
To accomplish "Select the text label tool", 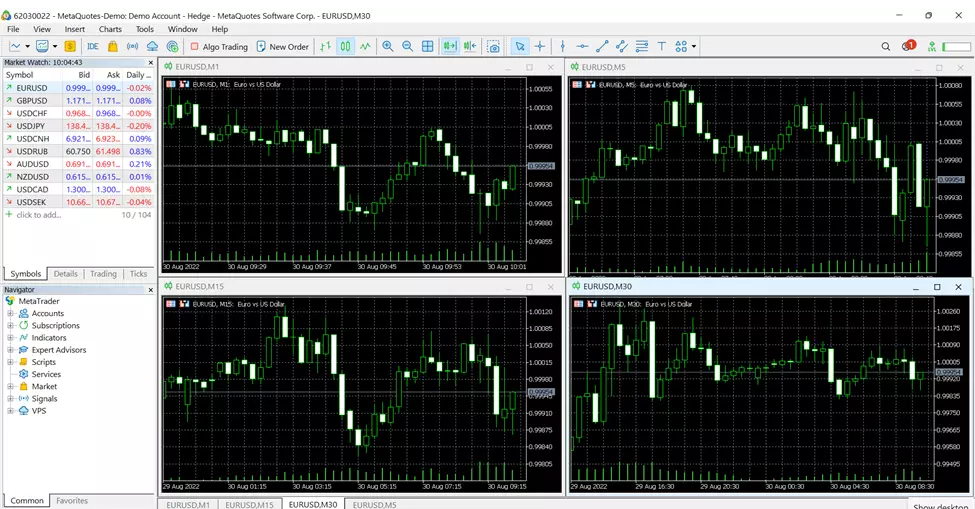I will pos(661,46).
